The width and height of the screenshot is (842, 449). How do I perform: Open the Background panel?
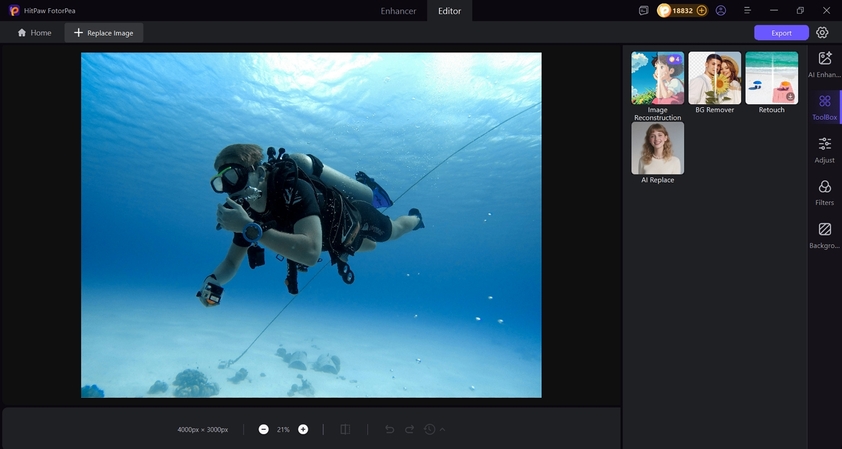click(824, 235)
